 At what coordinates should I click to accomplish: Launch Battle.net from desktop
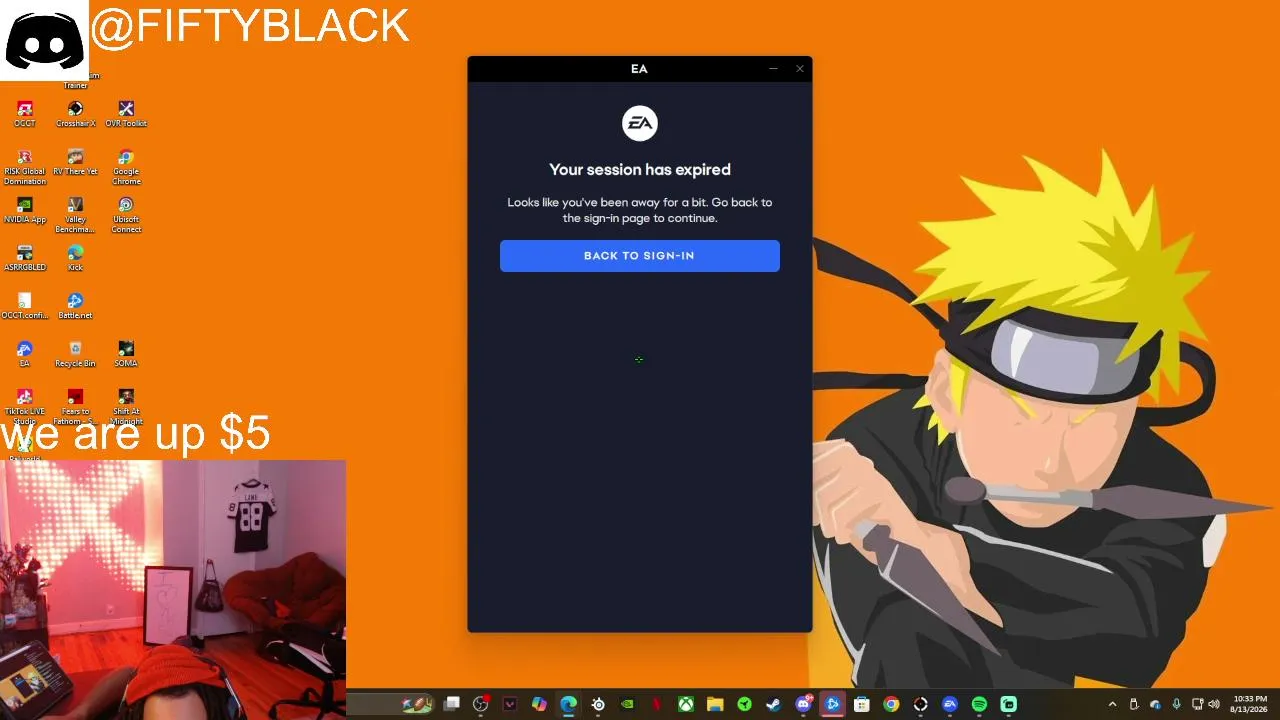coord(75,306)
